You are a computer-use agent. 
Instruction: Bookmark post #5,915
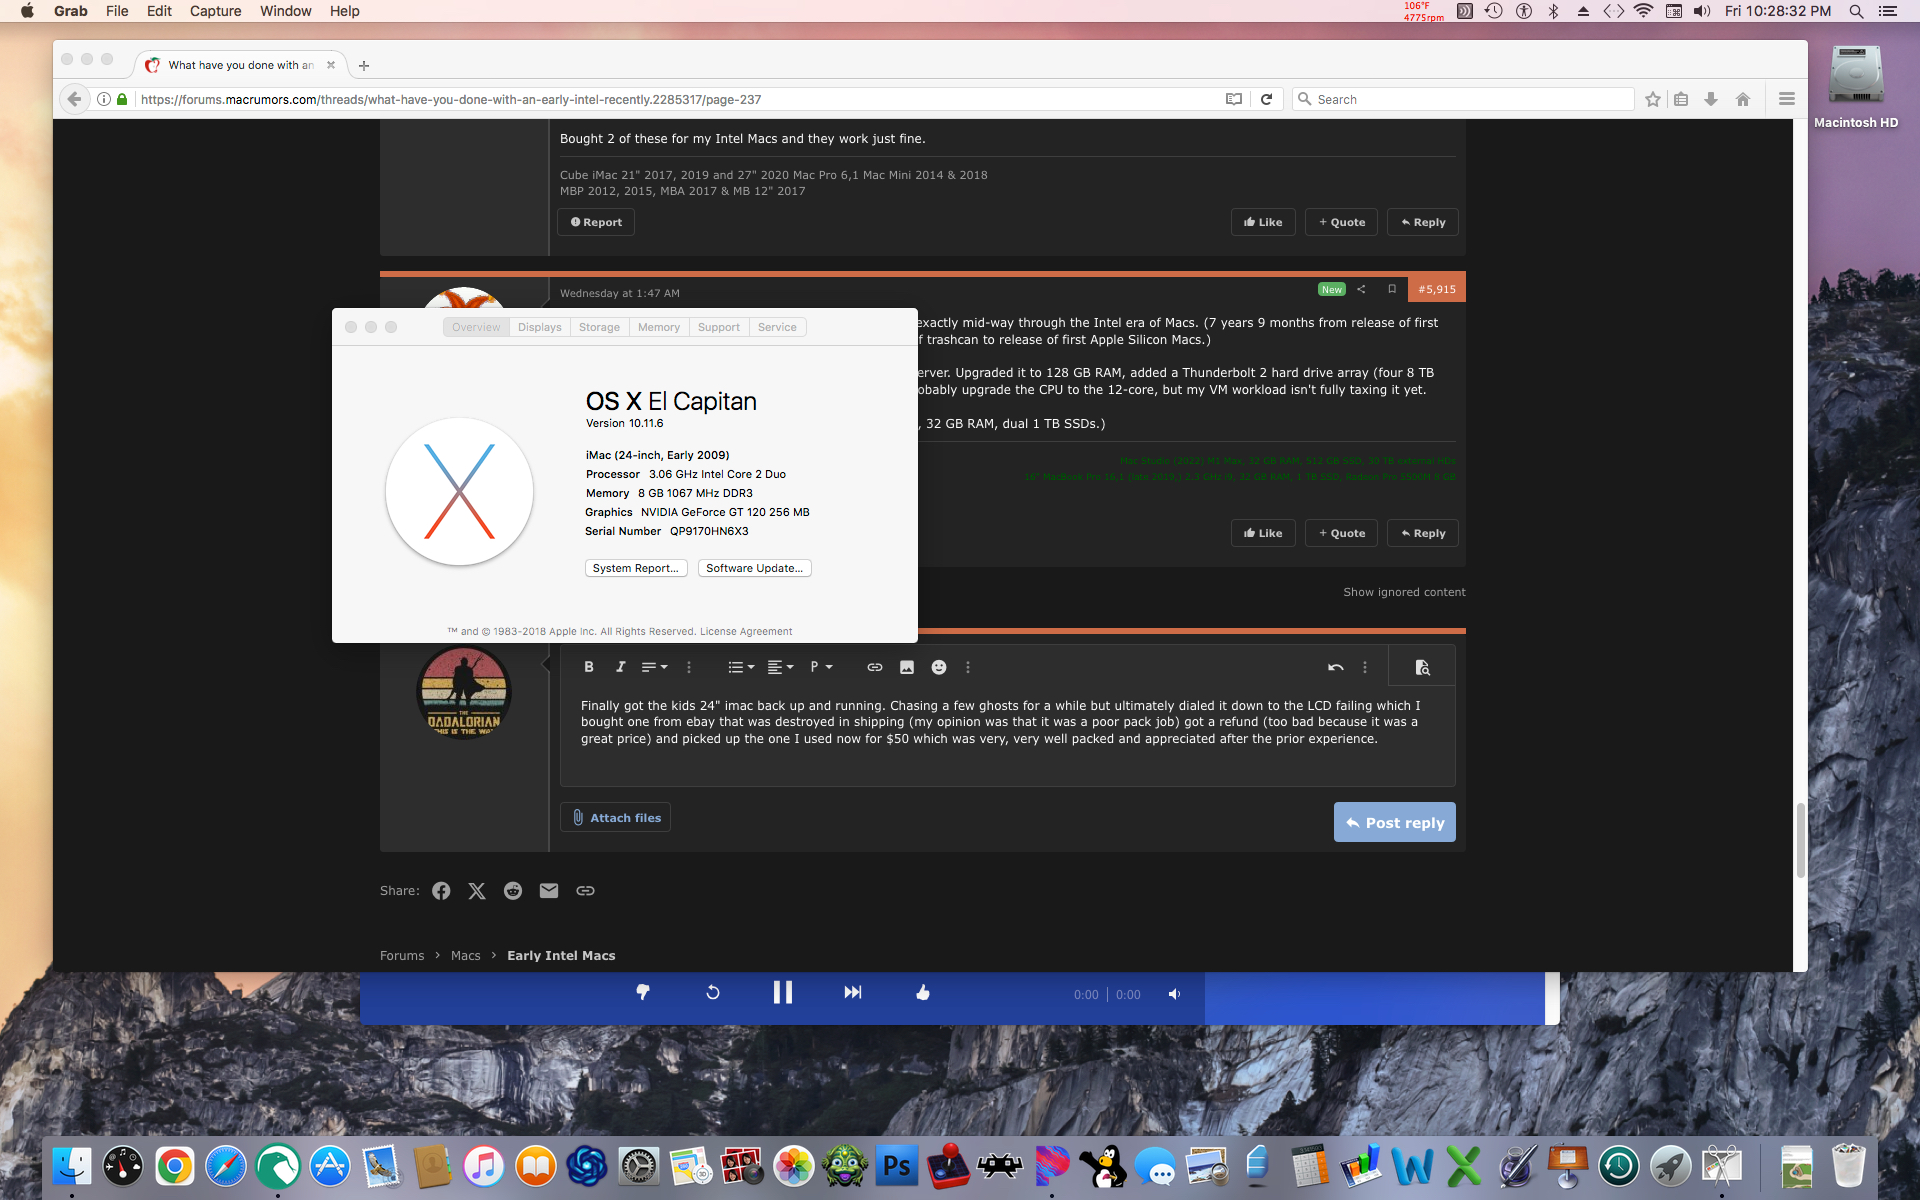1392,289
